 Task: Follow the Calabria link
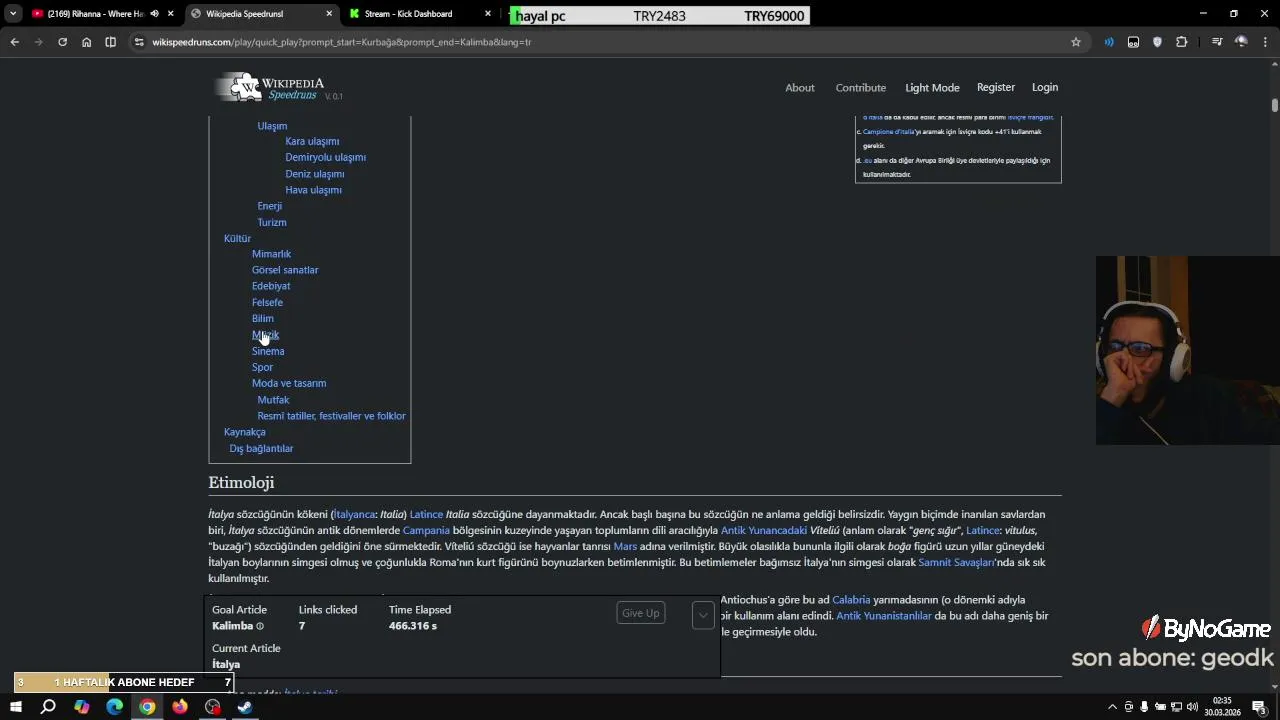coord(851,600)
